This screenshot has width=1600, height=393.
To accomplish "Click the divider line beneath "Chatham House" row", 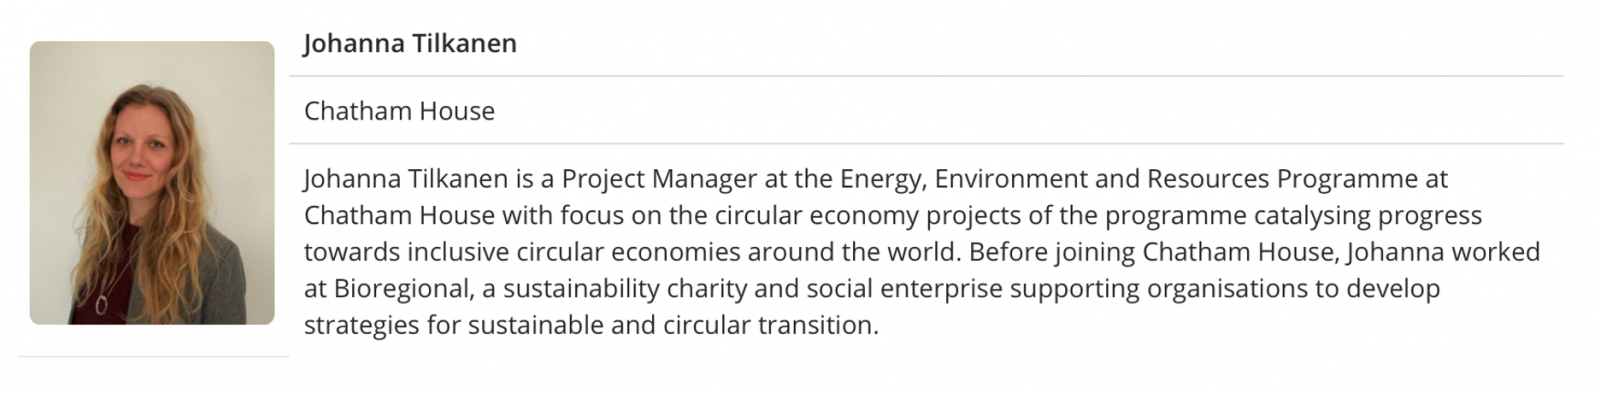I will point(926,144).
